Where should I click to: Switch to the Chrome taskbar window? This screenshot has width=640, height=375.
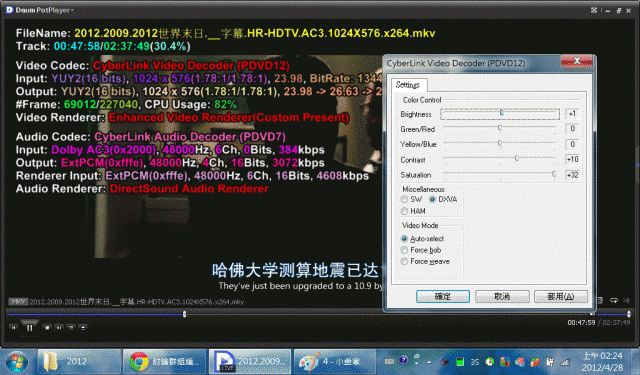(164, 361)
